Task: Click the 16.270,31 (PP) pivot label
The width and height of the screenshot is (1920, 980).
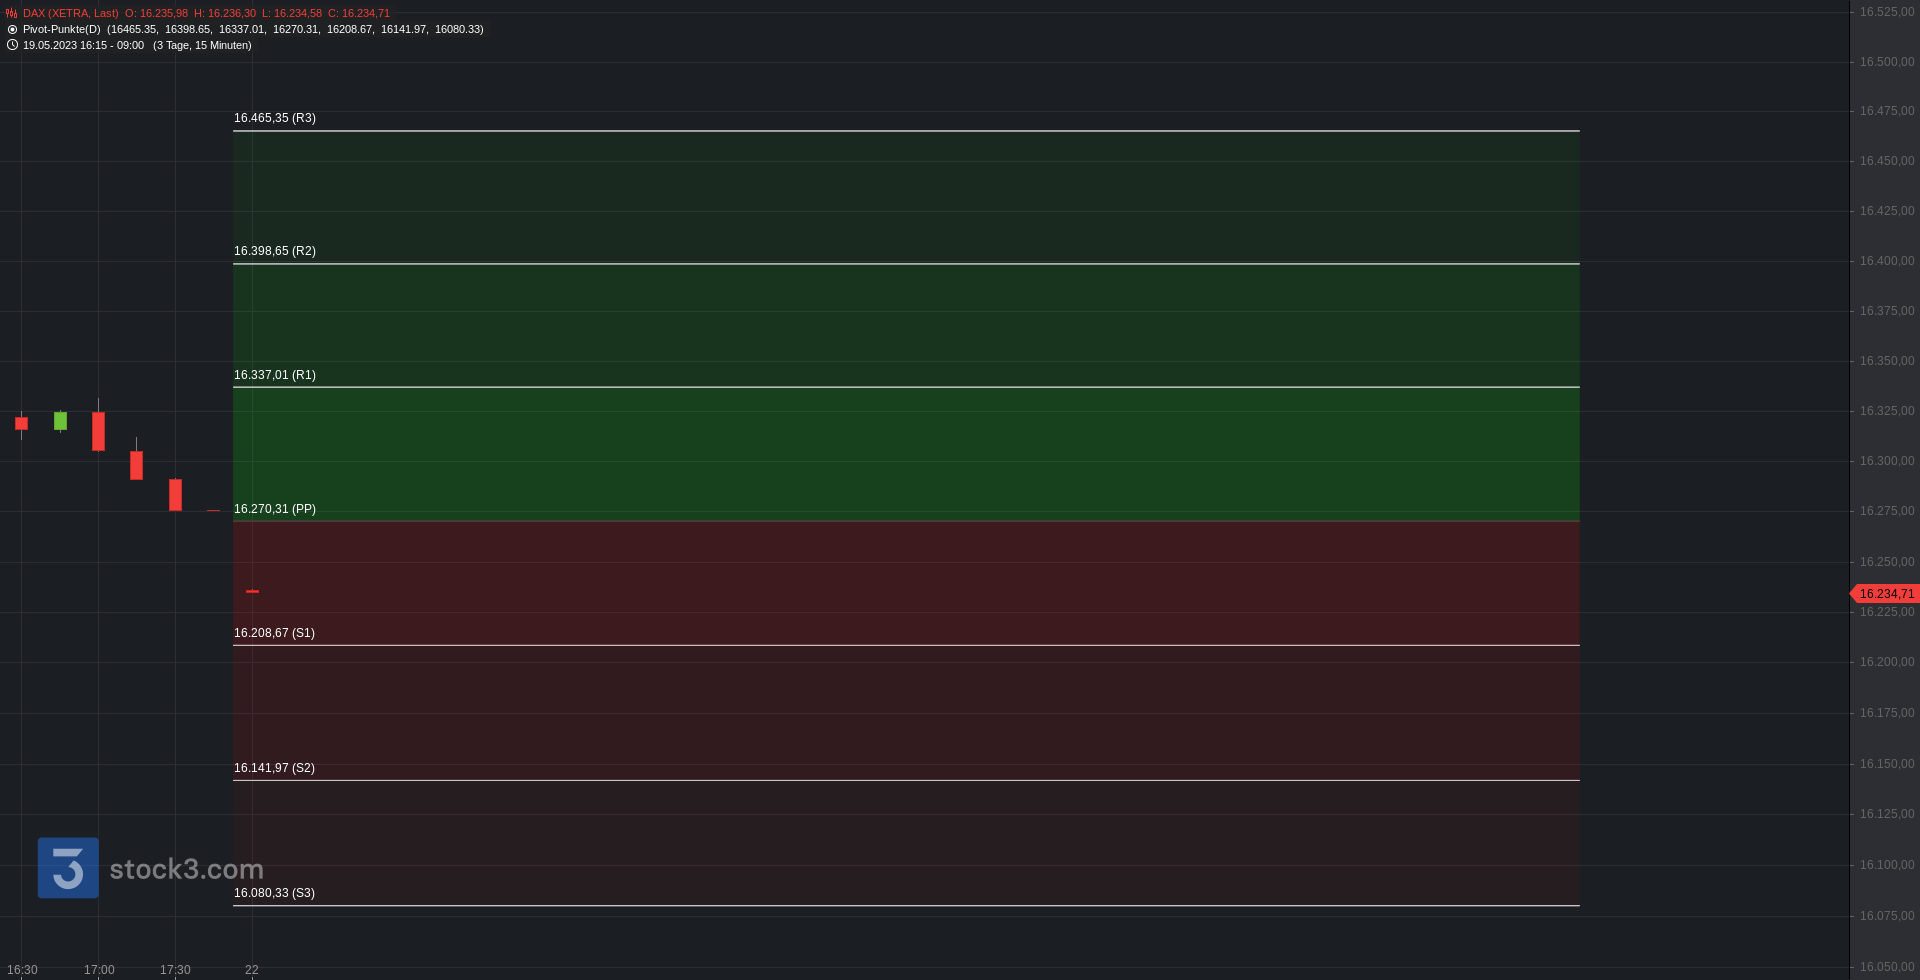Action: pos(275,509)
